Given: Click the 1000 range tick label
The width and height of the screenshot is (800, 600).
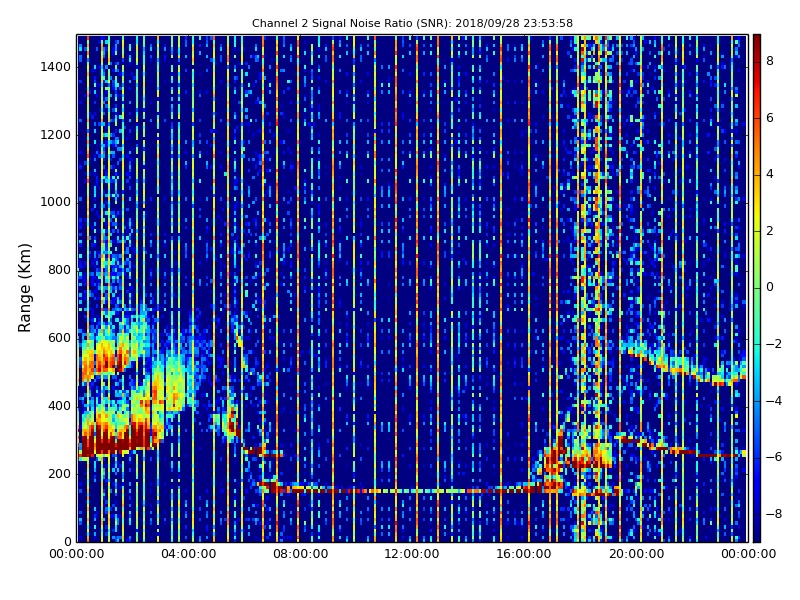Looking at the screenshot, I should pyautogui.click(x=56, y=202).
